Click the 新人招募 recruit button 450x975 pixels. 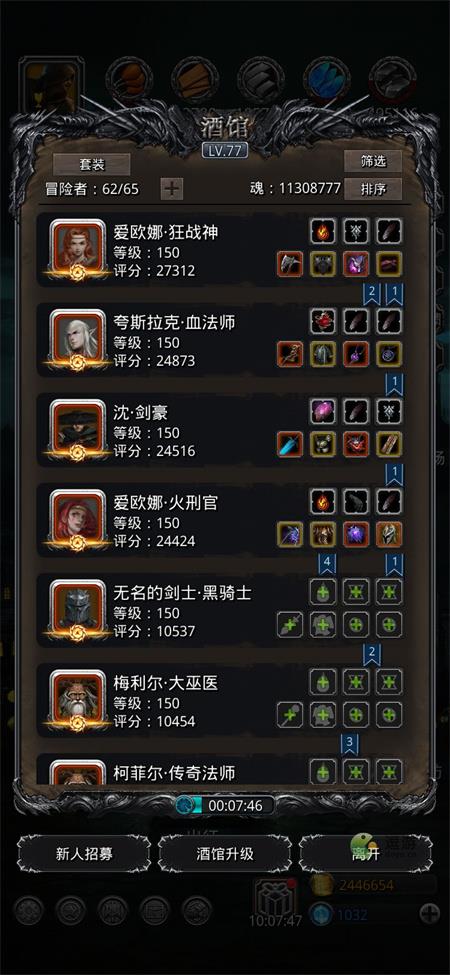[83, 854]
